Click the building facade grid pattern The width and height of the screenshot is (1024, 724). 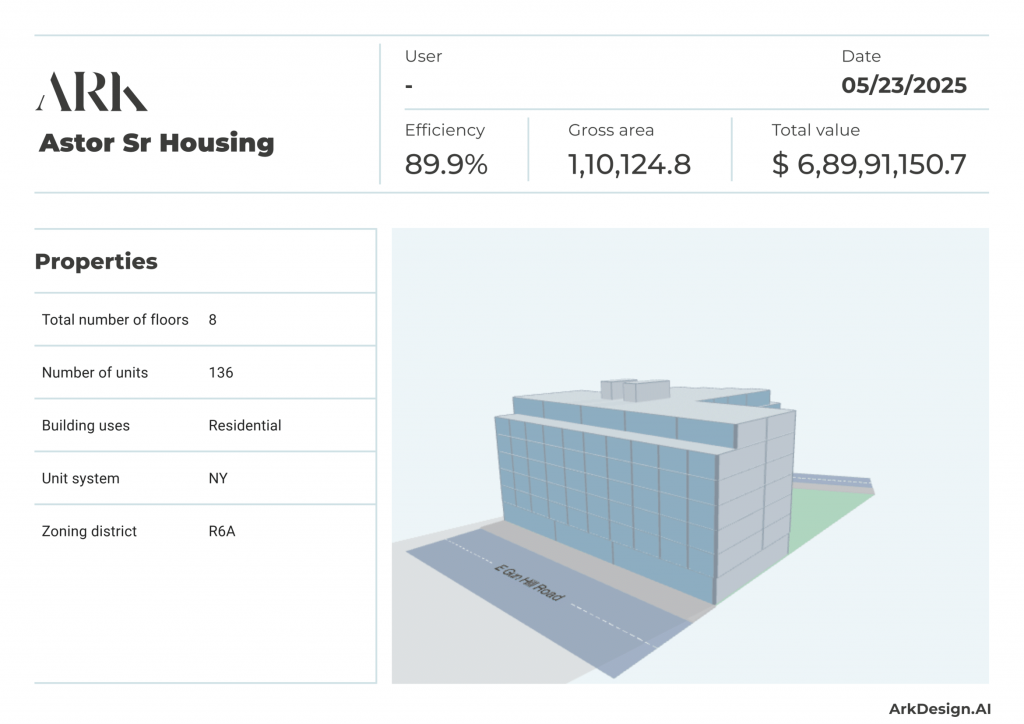pos(600,480)
